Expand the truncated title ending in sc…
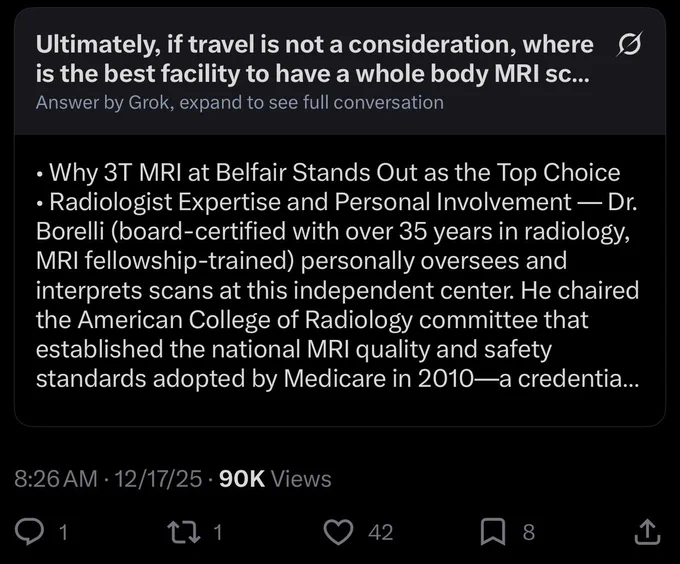The height and width of the screenshot is (564, 680). click(x=567, y=74)
